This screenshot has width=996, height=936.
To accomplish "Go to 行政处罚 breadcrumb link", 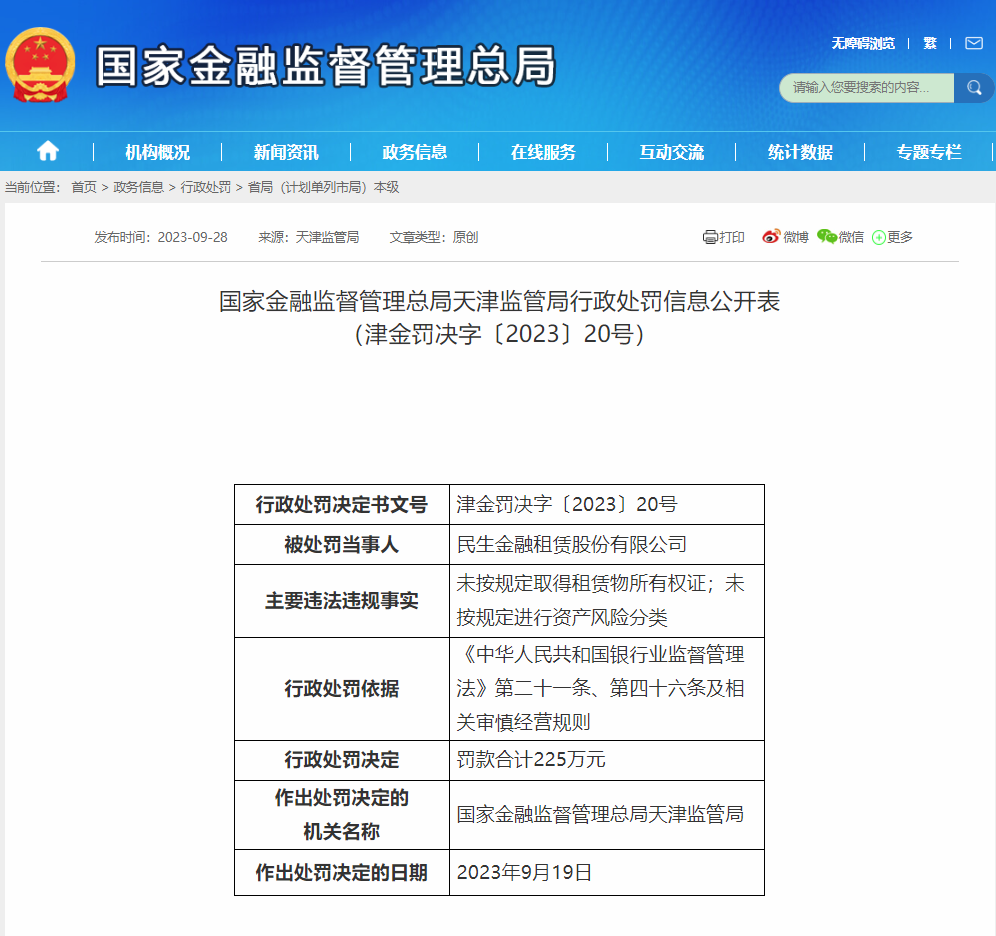I will (205, 187).
